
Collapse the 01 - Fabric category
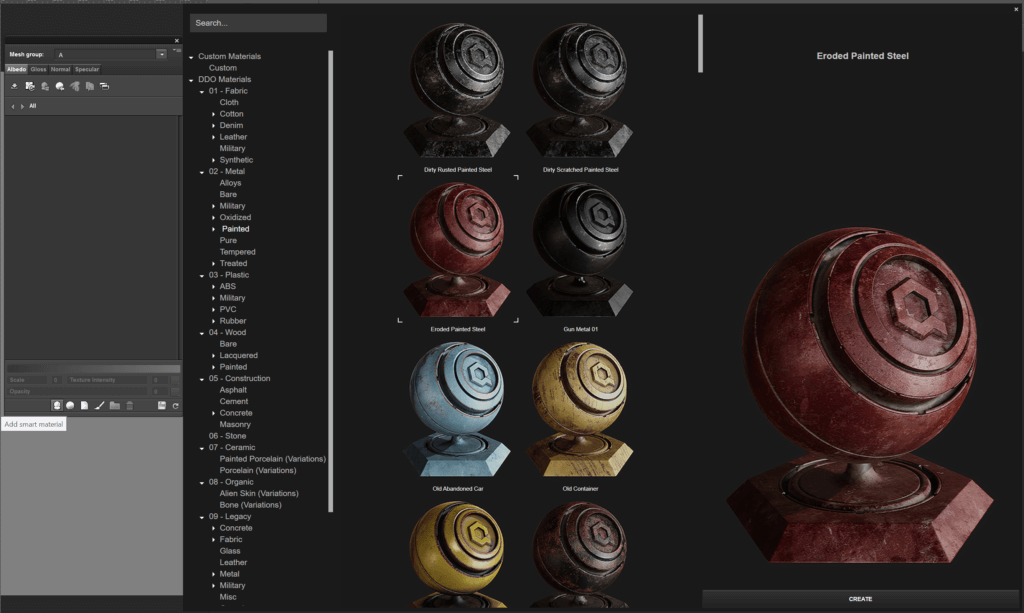202,91
